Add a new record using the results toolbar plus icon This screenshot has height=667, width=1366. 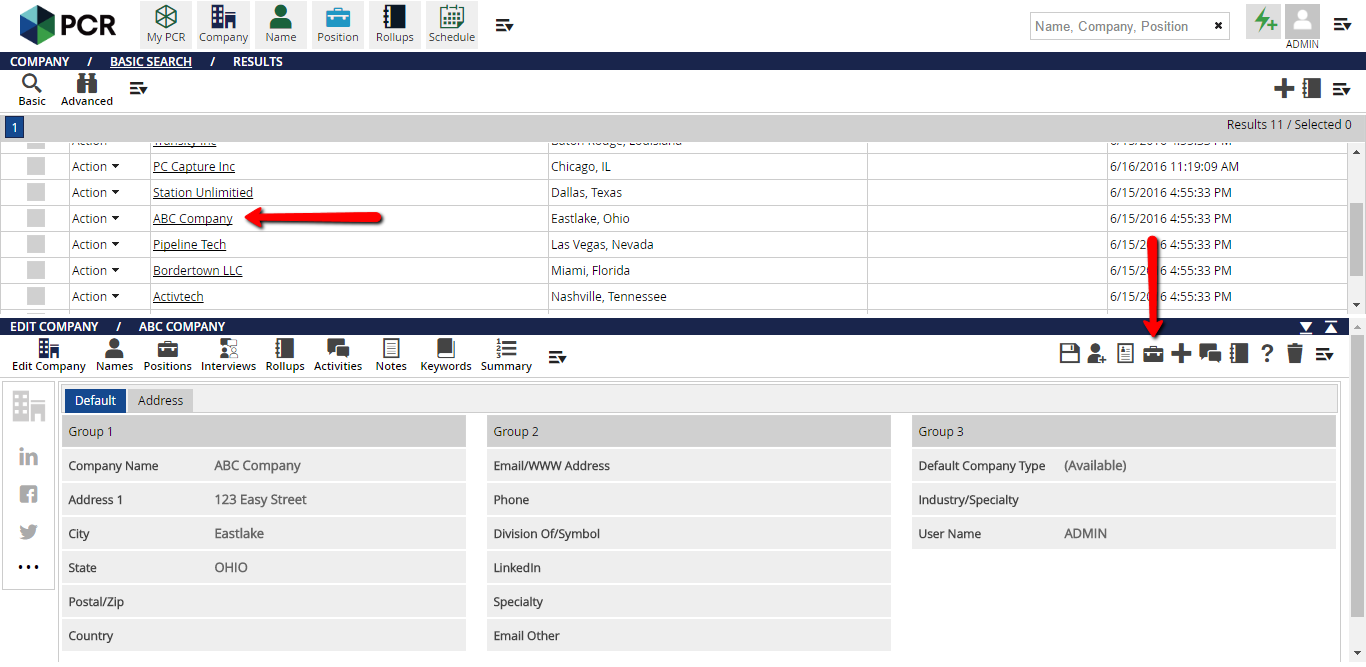click(x=1284, y=89)
